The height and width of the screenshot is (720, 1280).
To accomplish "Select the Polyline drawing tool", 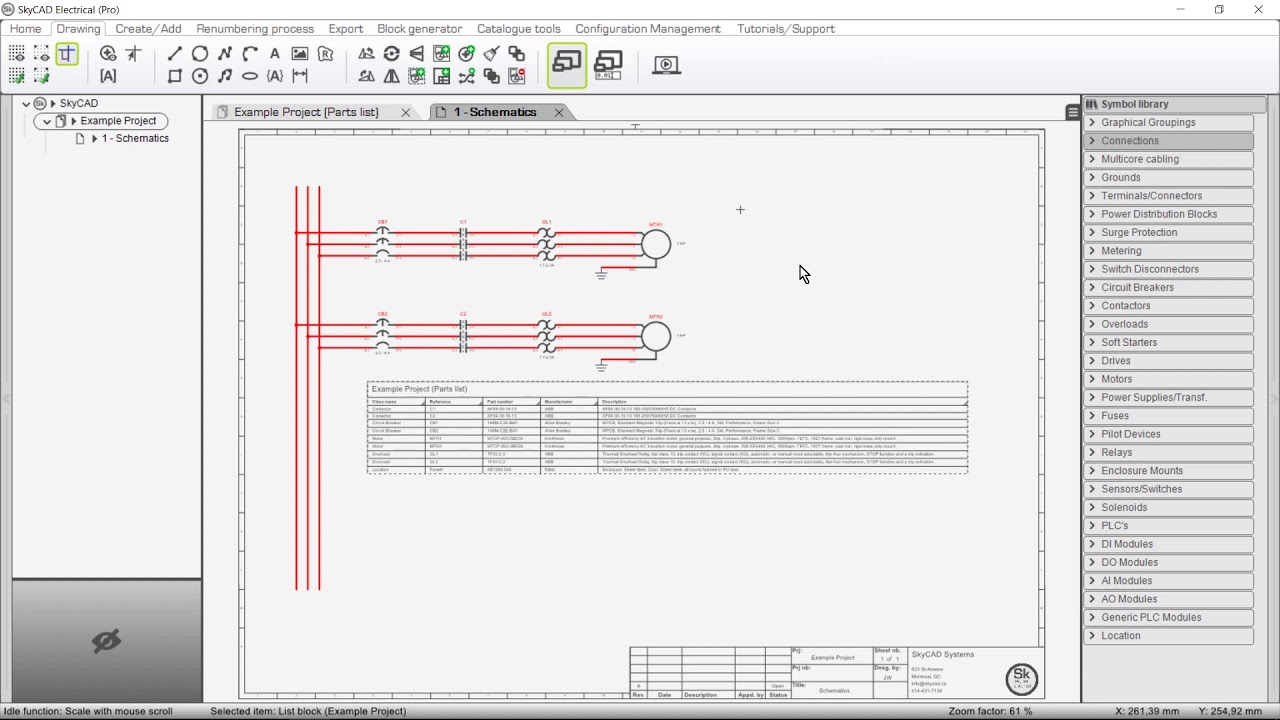I will pos(225,53).
